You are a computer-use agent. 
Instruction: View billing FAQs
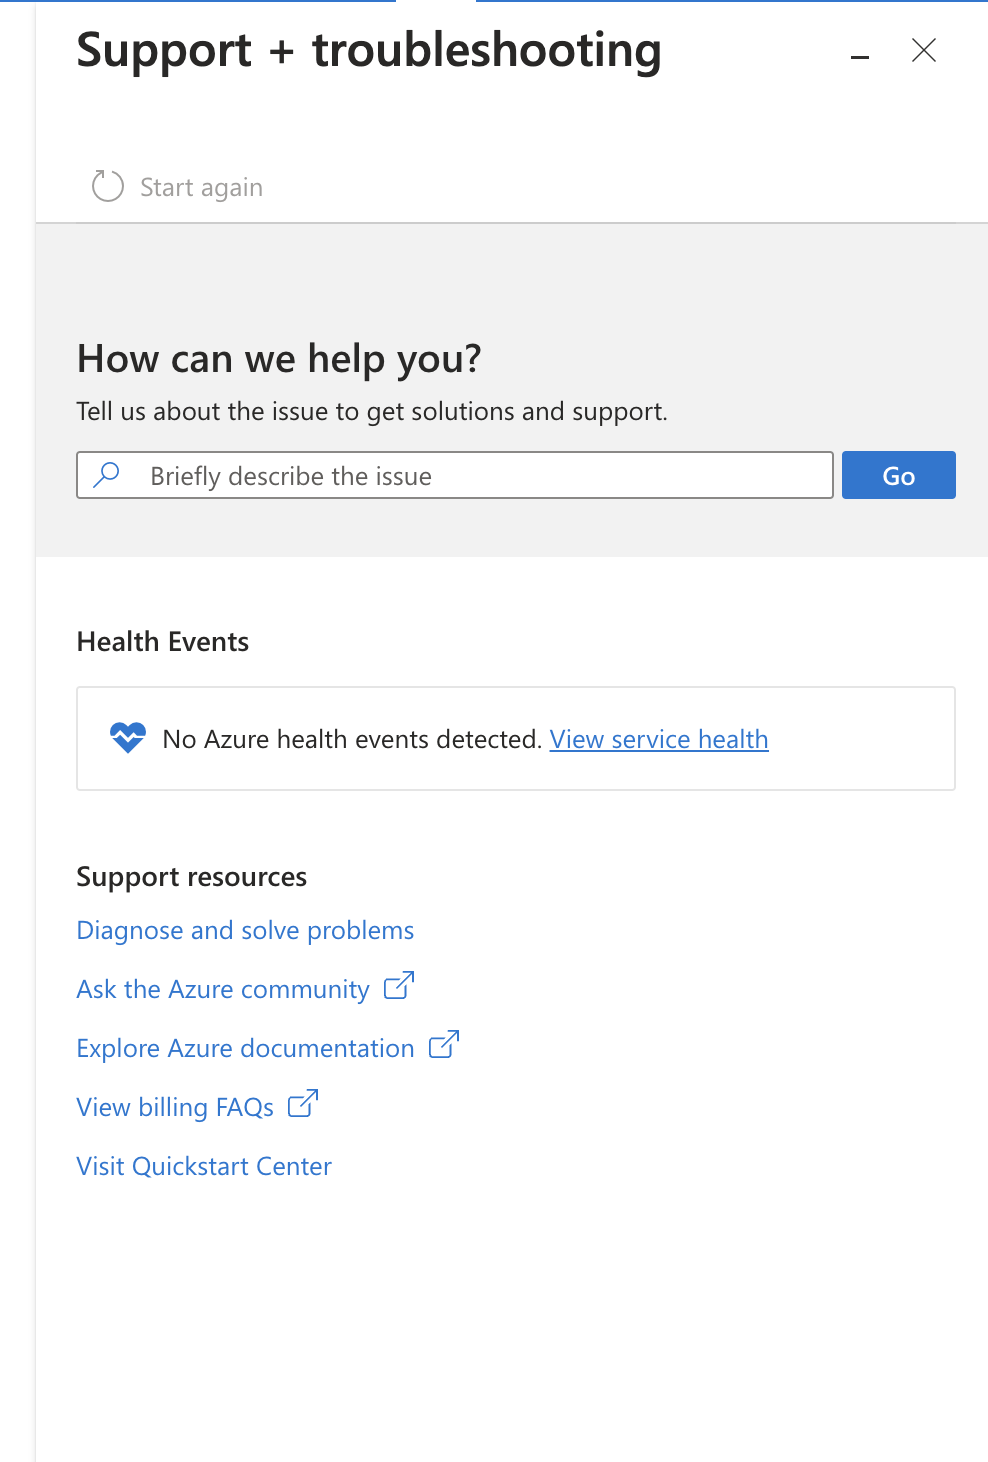pos(174,1107)
